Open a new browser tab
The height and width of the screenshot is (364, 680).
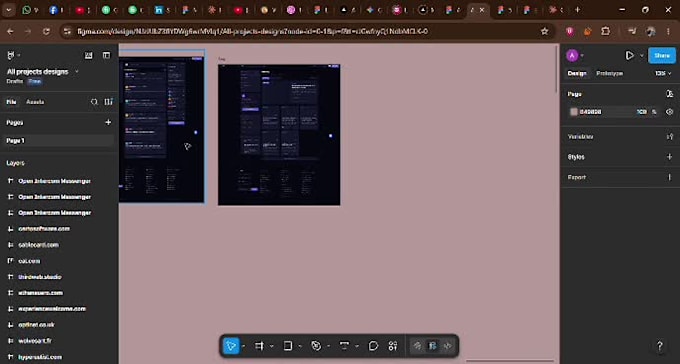click(x=577, y=10)
